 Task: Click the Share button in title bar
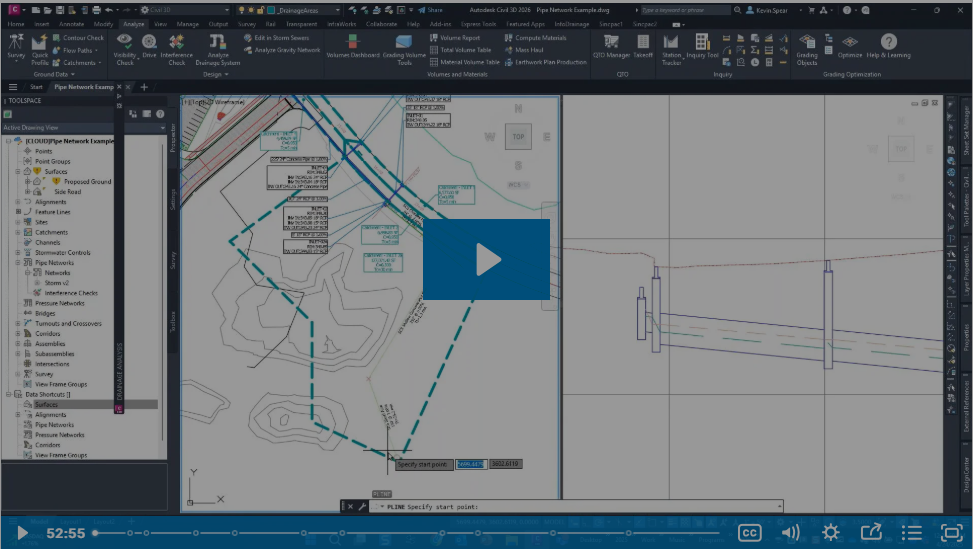point(431,10)
